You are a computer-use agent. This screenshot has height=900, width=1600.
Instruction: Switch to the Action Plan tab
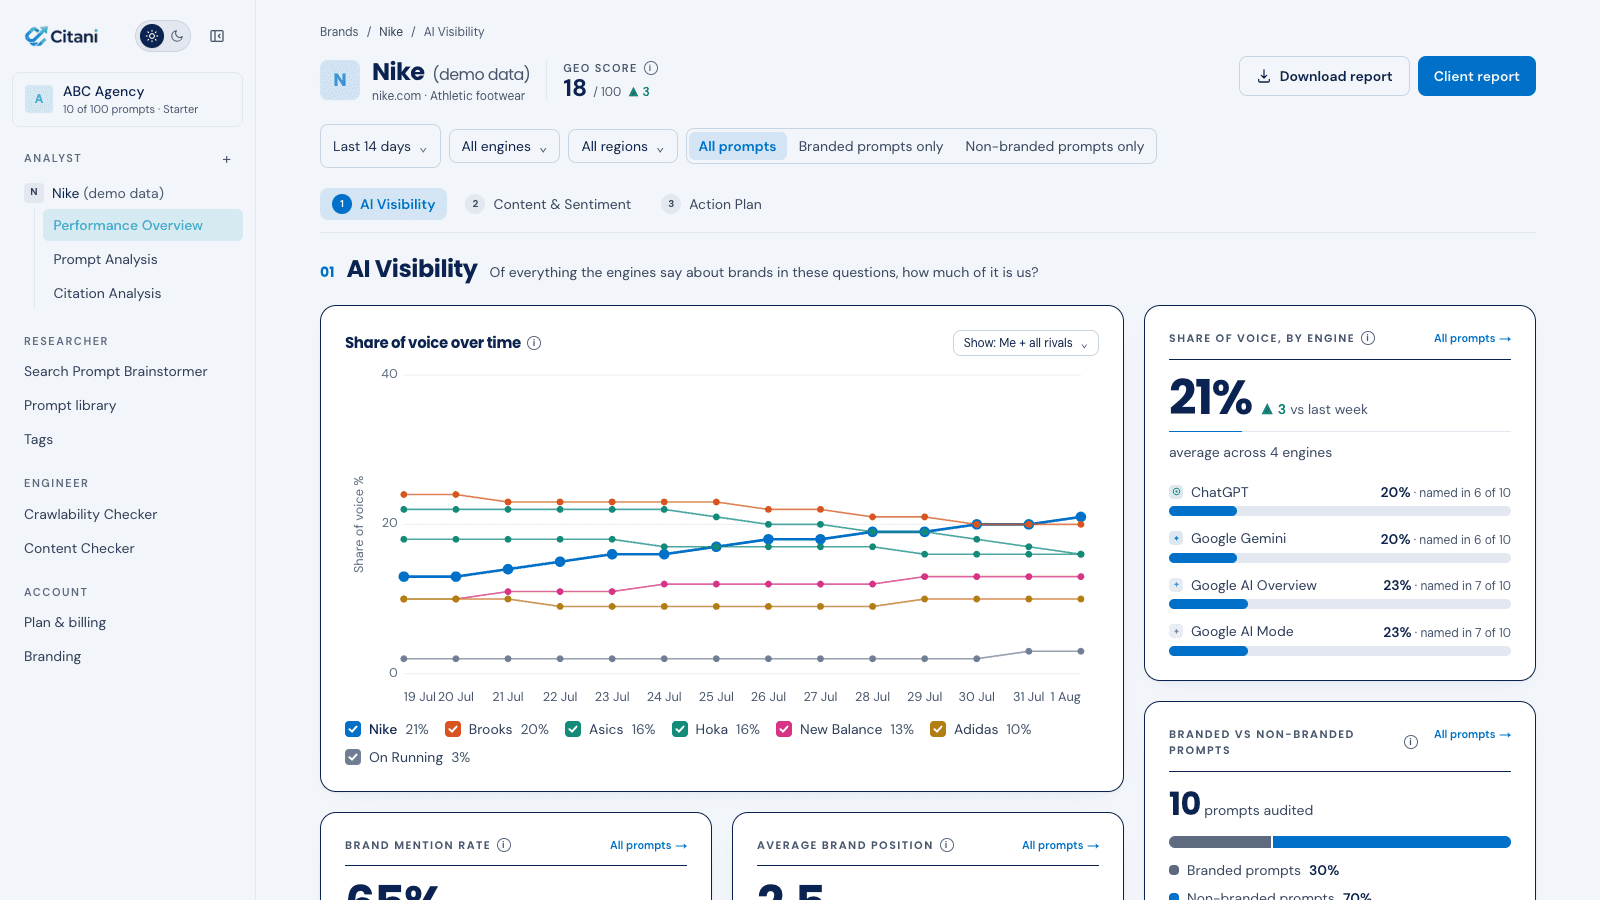tap(712, 204)
